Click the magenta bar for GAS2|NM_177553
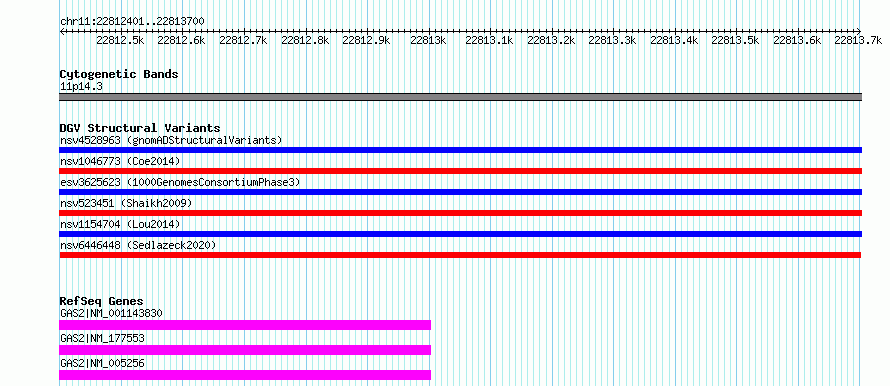Image resolution: width=890 pixels, height=386 pixels. 245,350
